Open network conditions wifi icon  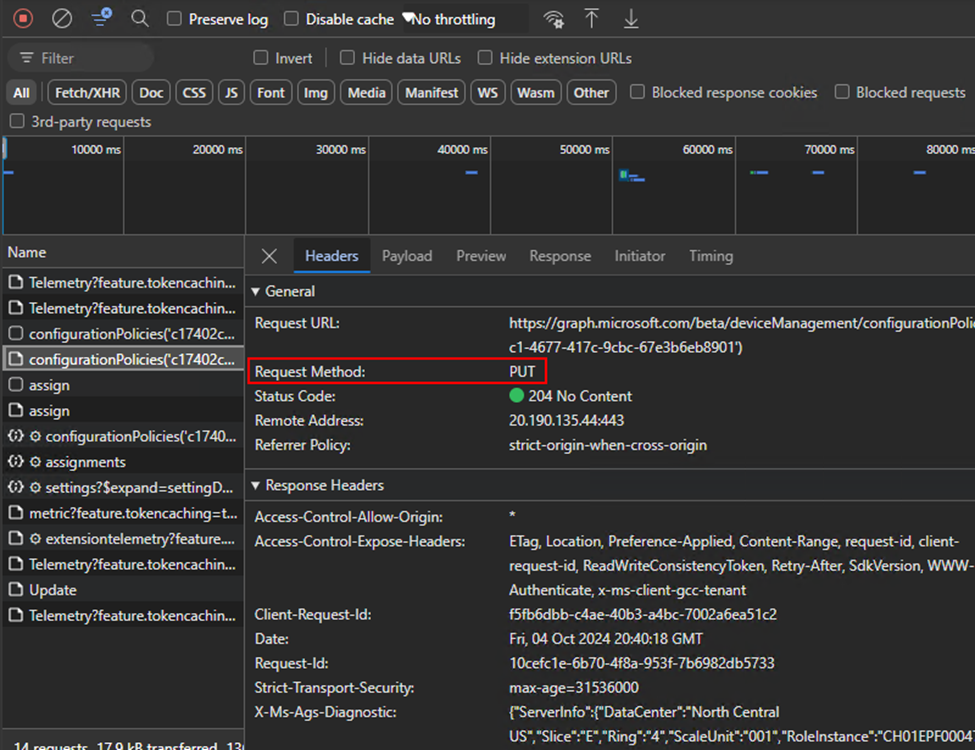pos(553,19)
